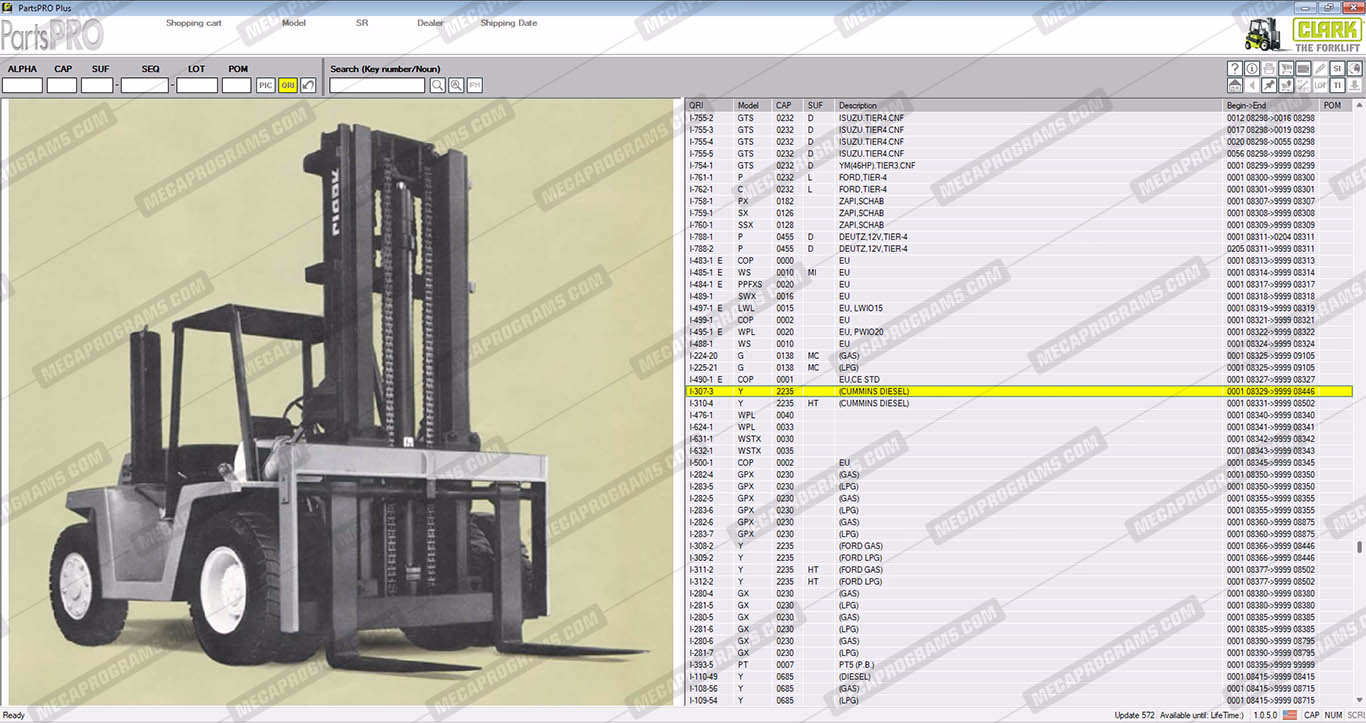Click the CAP column header in table
The width and height of the screenshot is (1366, 723).
point(788,105)
